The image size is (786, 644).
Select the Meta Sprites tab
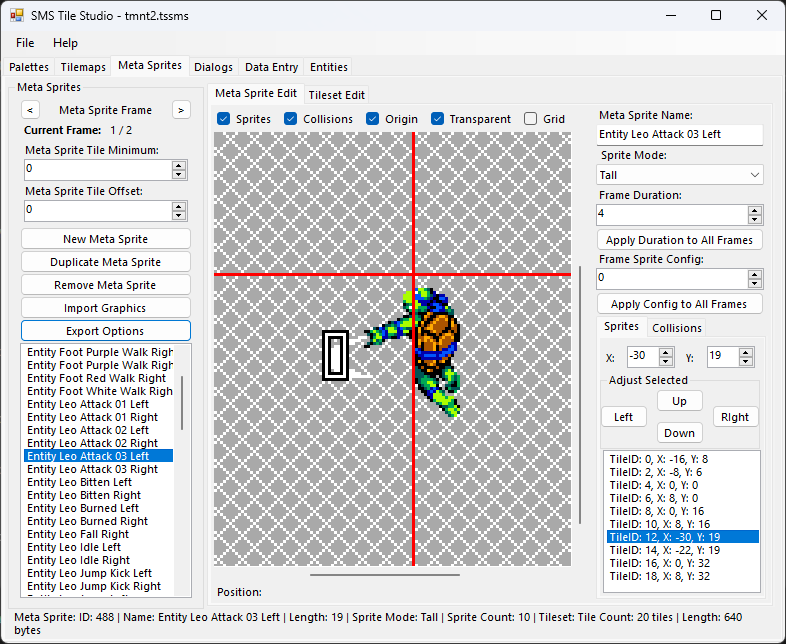(150, 65)
